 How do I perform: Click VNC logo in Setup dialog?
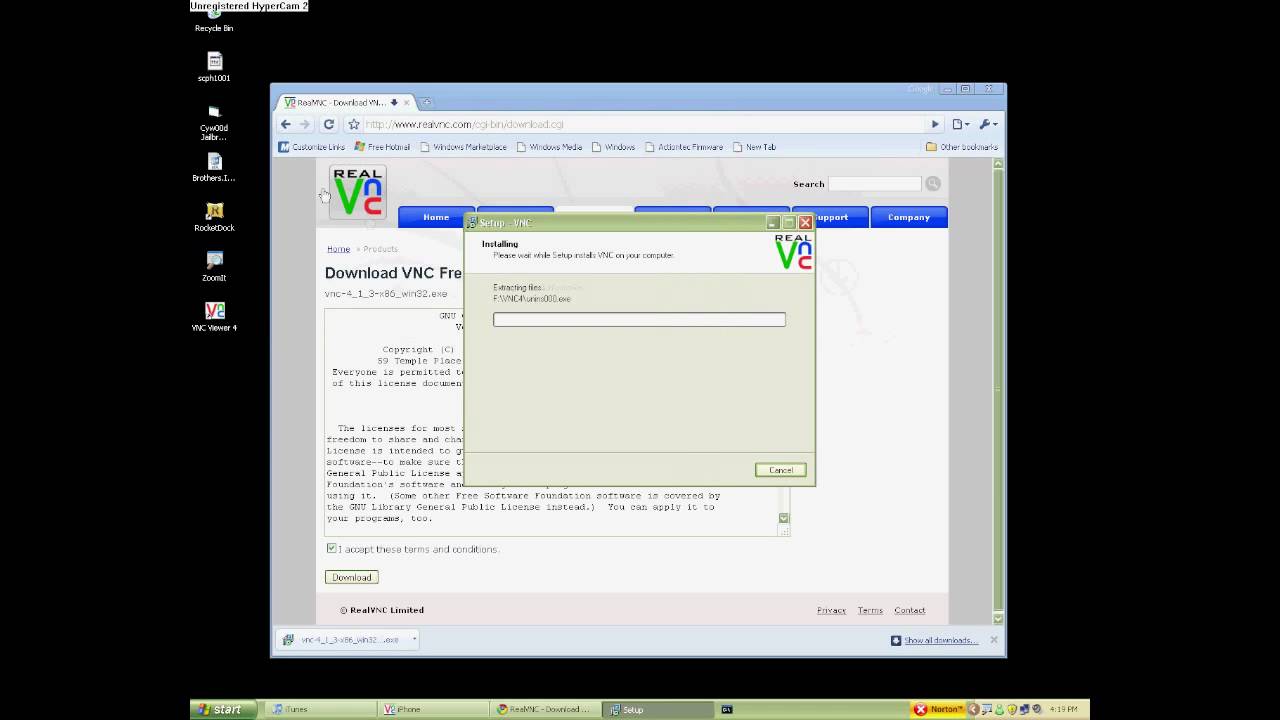coord(794,252)
